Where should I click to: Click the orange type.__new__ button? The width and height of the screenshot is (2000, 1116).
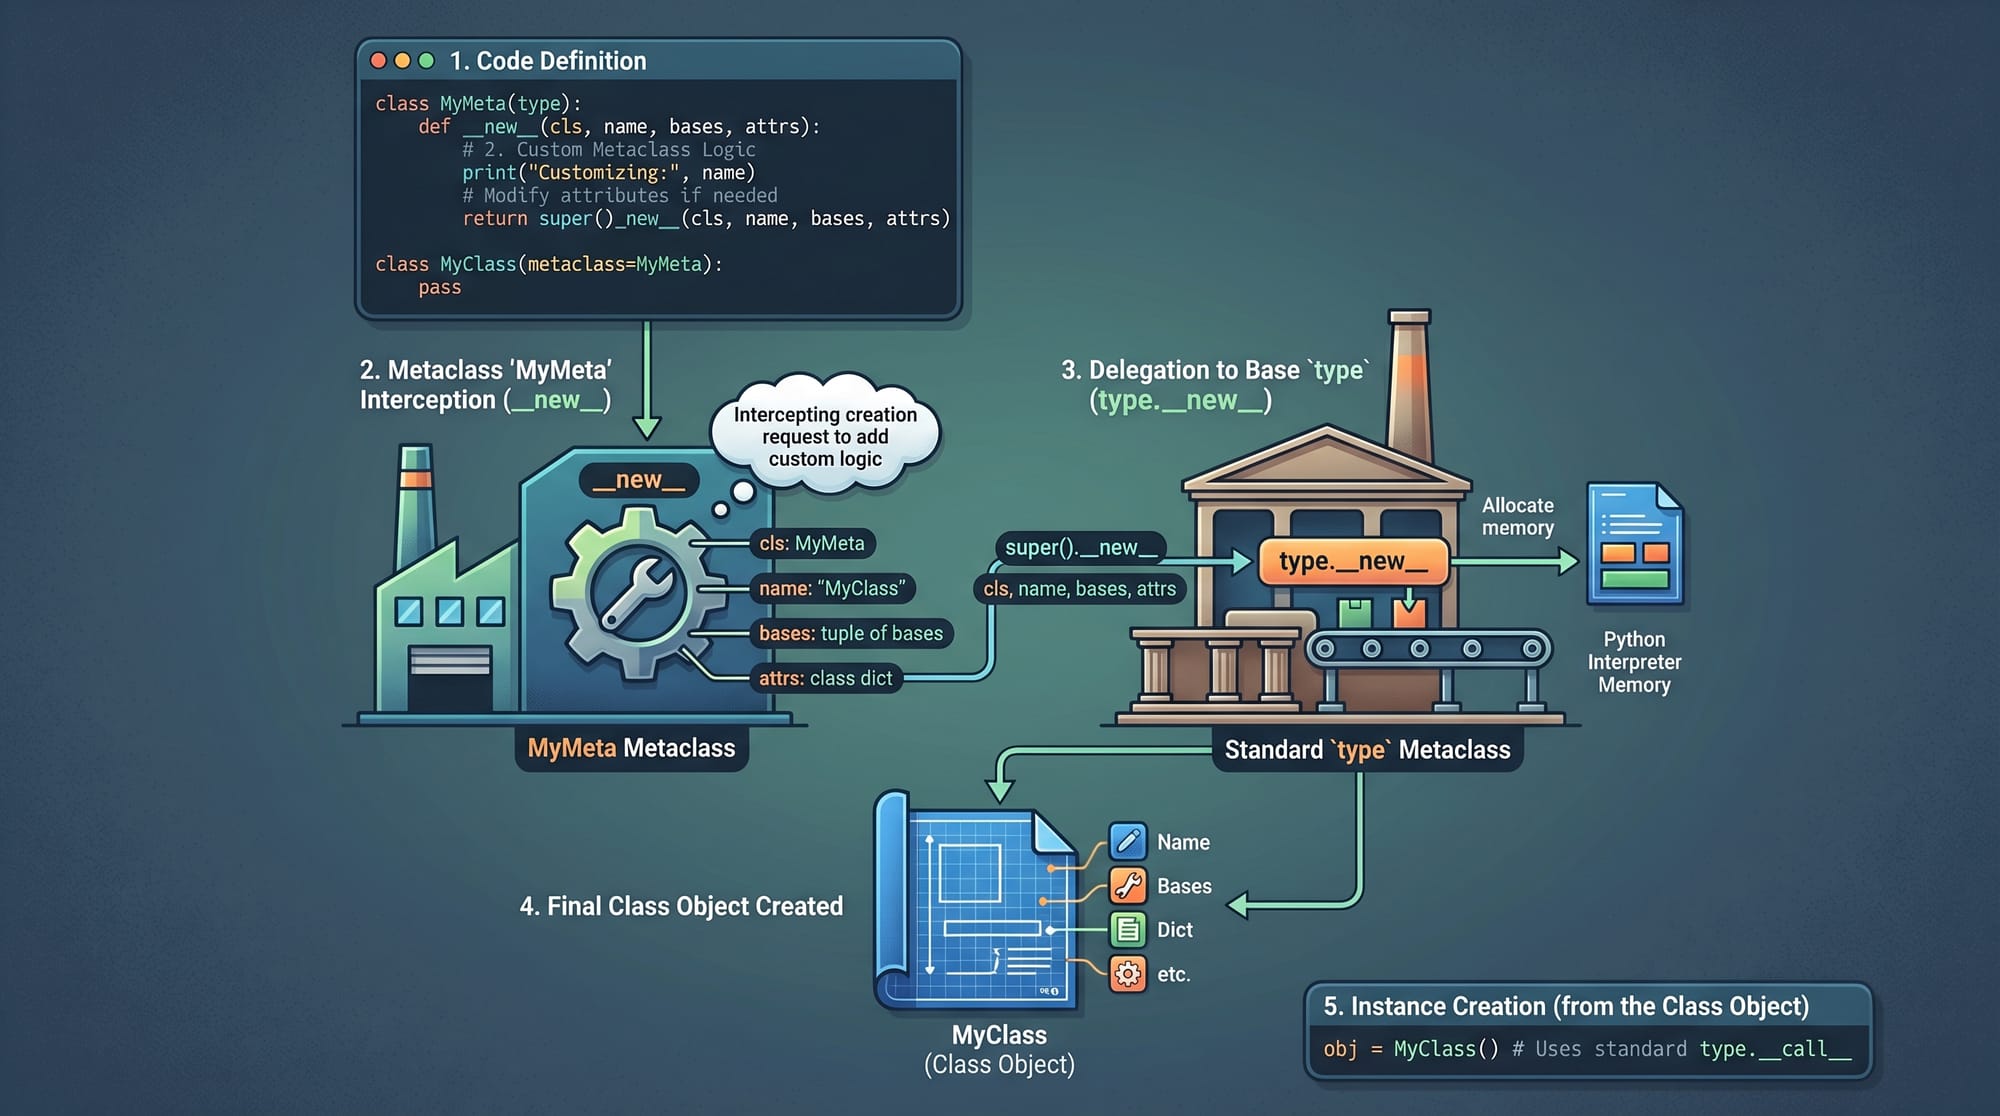(x=1353, y=561)
